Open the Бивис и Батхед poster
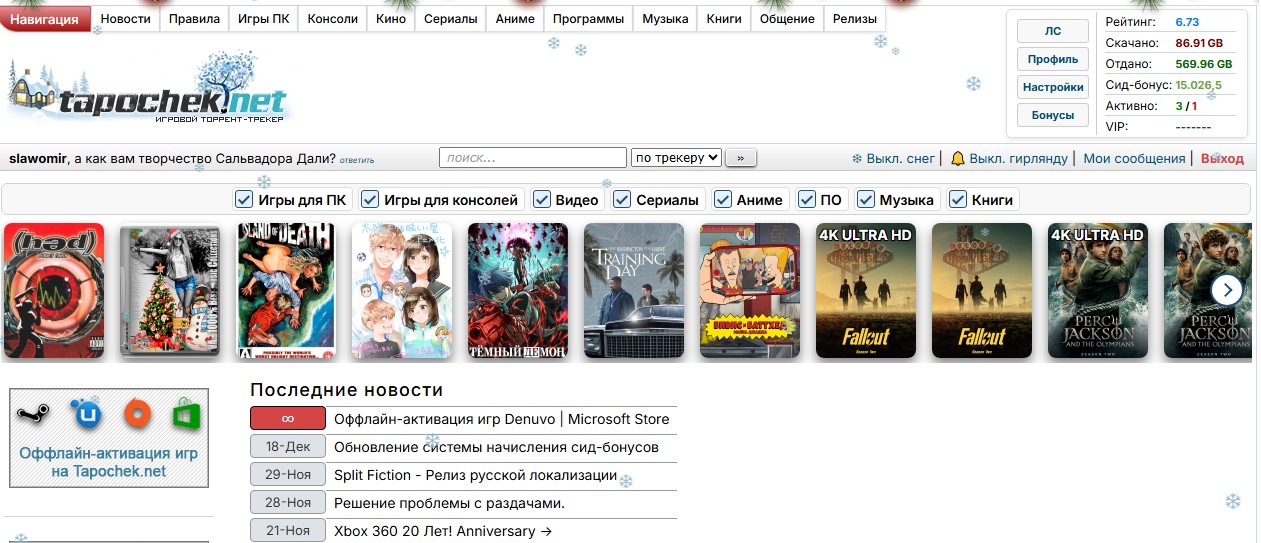The height and width of the screenshot is (543, 1261). (x=750, y=290)
